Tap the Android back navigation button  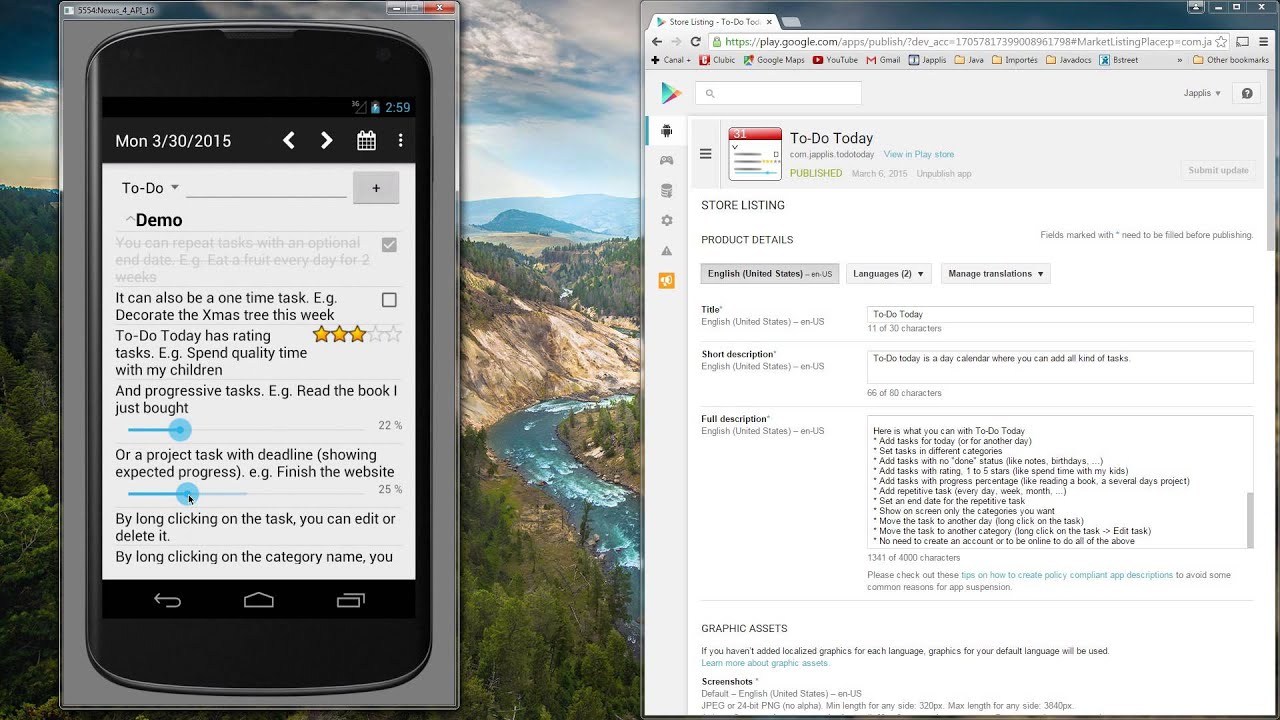pos(167,600)
